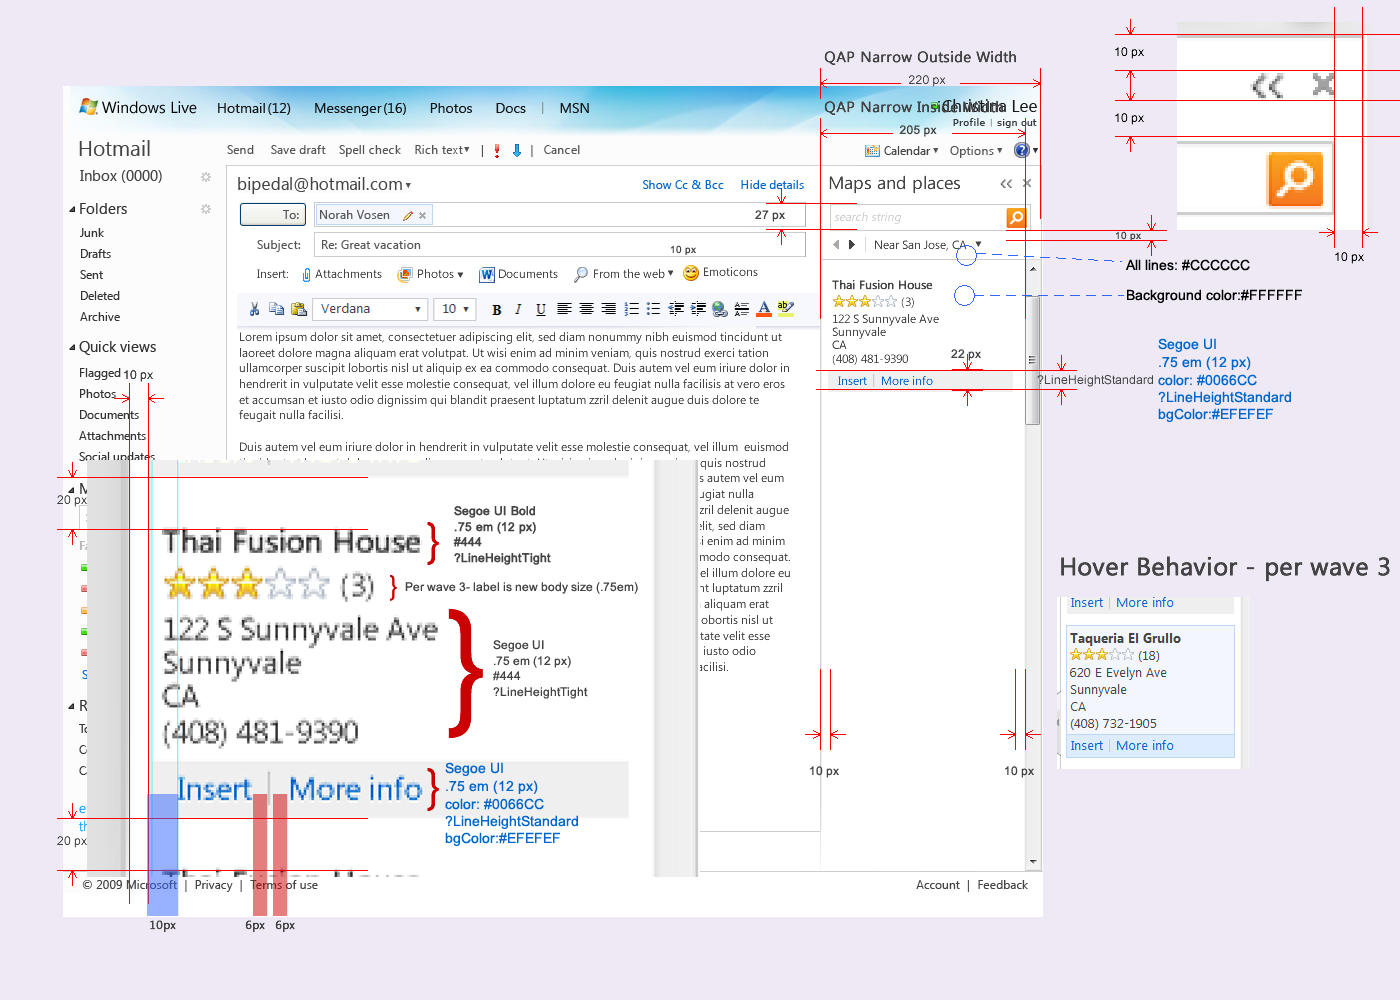Center-align the text

coord(586,309)
